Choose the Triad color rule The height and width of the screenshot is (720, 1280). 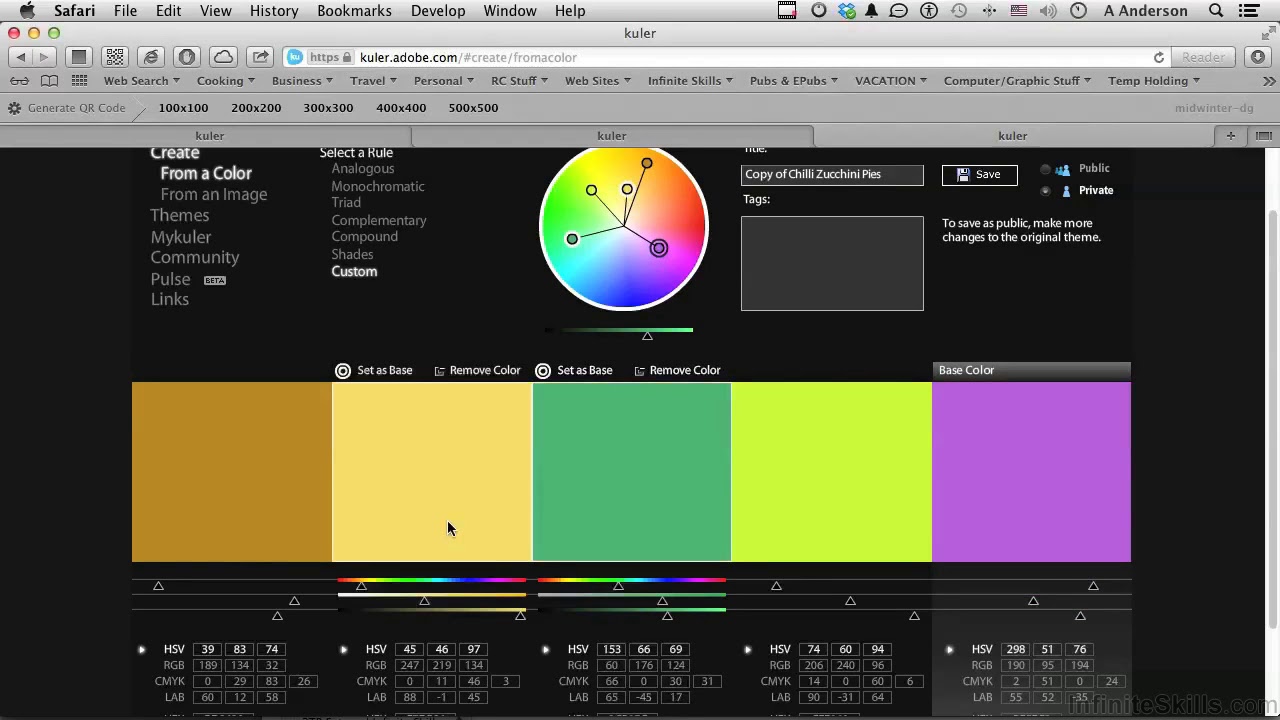coord(346,202)
